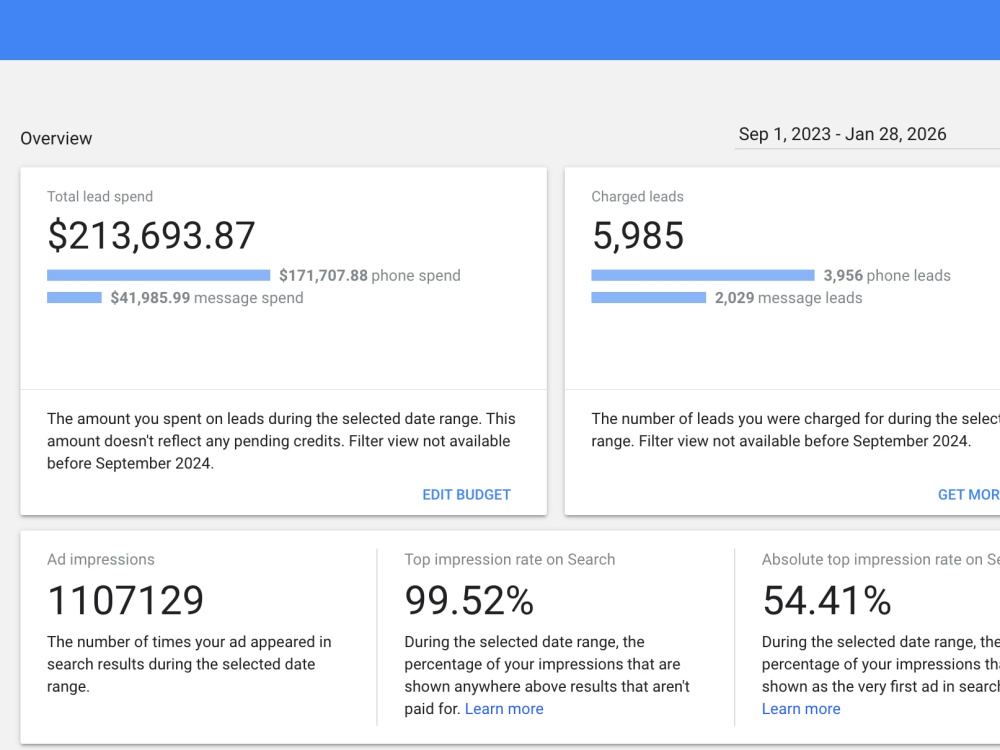Click the message leads progress bar

coord(649,298)
